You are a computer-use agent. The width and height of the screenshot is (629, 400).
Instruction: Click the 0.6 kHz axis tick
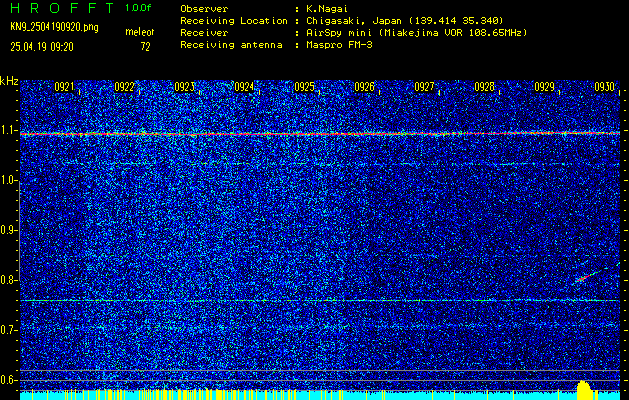pos(9,380)
